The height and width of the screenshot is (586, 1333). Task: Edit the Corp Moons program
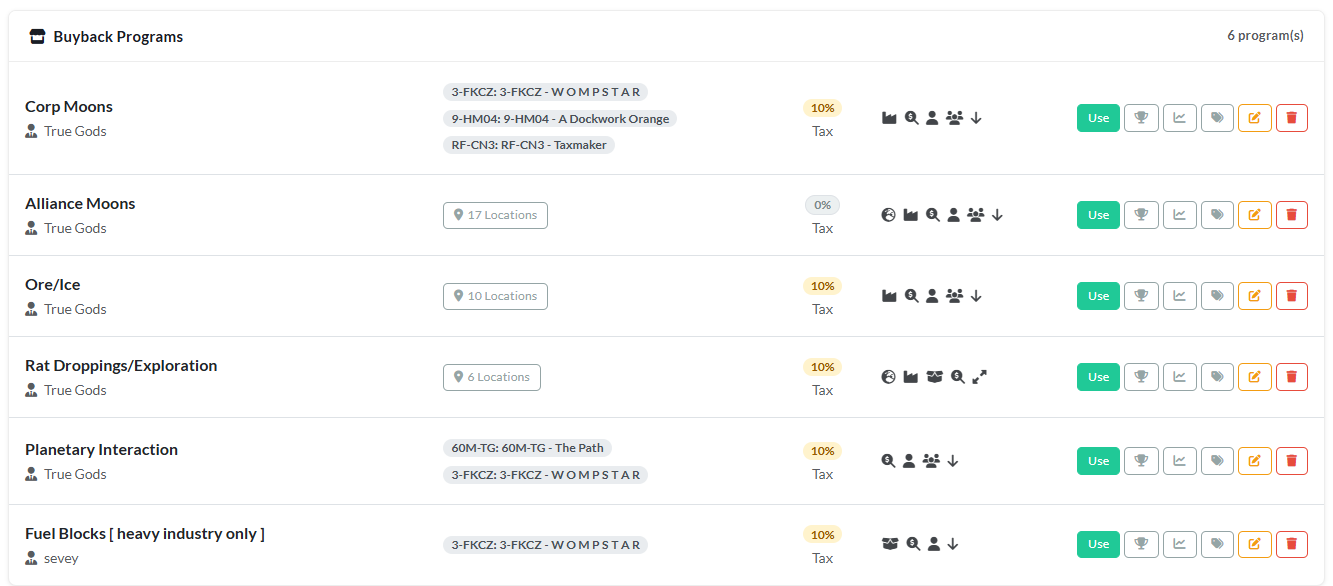pyautogui.click(x=1255, y=118)
